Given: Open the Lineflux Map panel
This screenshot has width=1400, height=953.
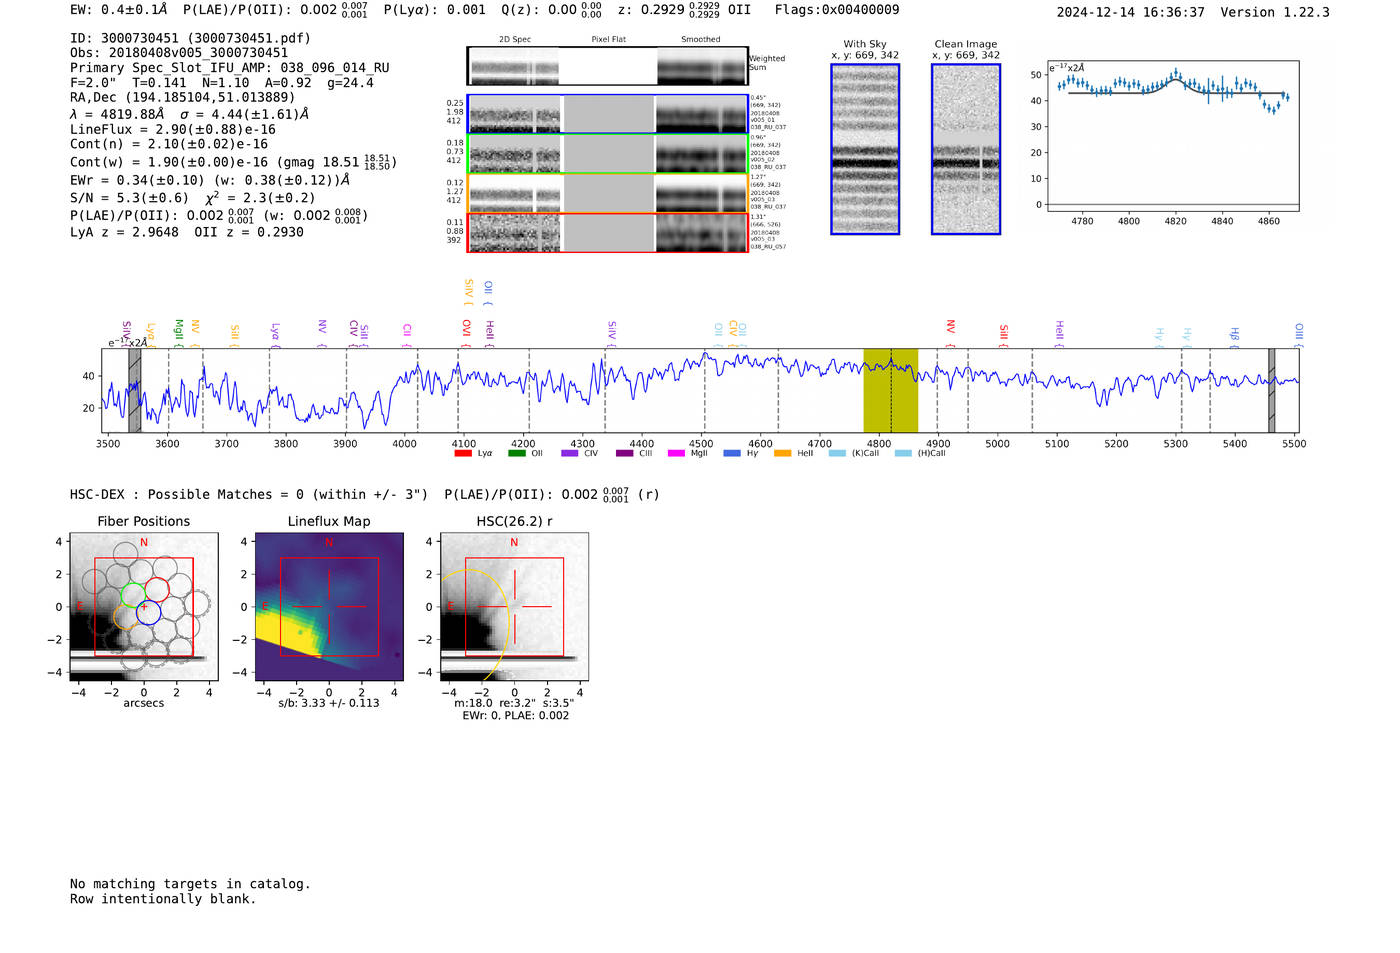Looking at the screenshot, I should pos(329,606).
